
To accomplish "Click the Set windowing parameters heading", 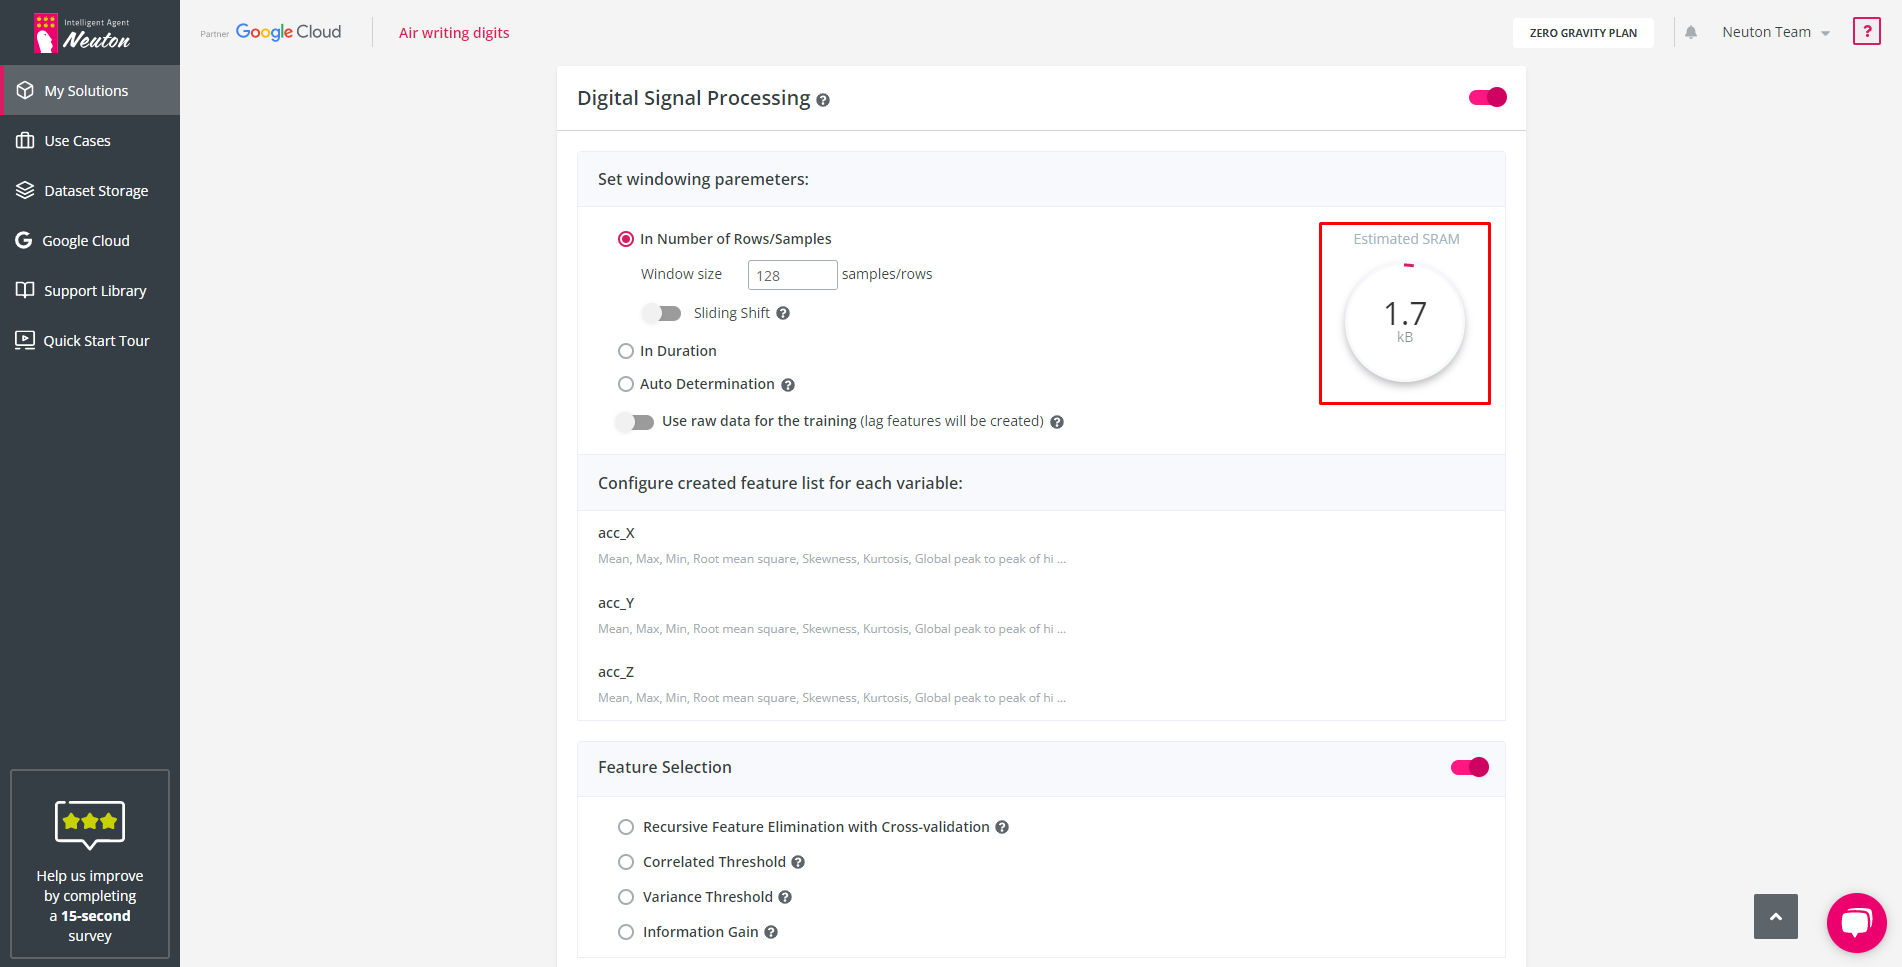I will pyautogui.click(x=703, y=179).
